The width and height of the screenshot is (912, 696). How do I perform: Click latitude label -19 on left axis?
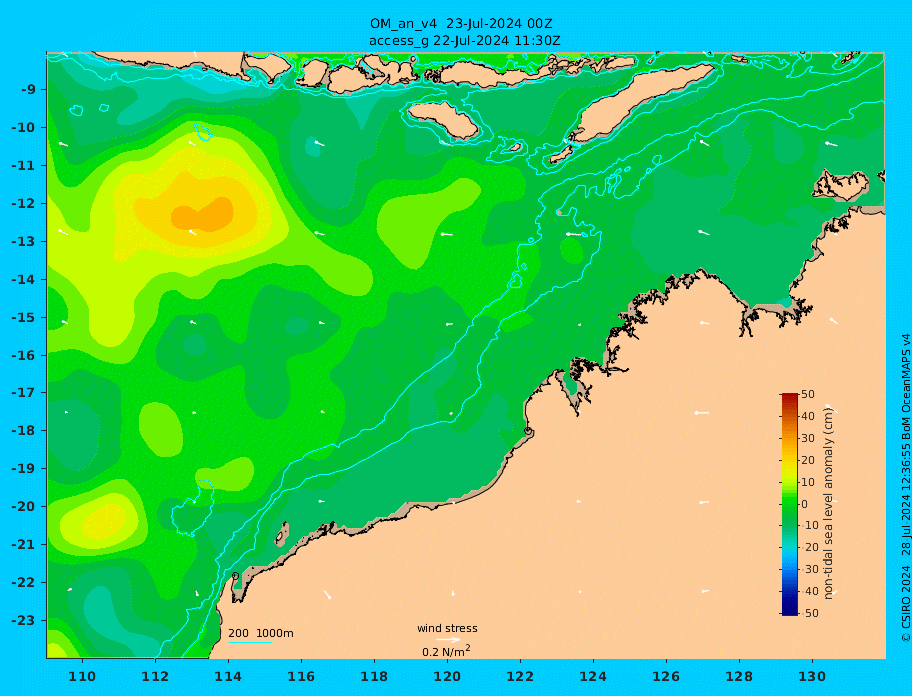(24, 468)
